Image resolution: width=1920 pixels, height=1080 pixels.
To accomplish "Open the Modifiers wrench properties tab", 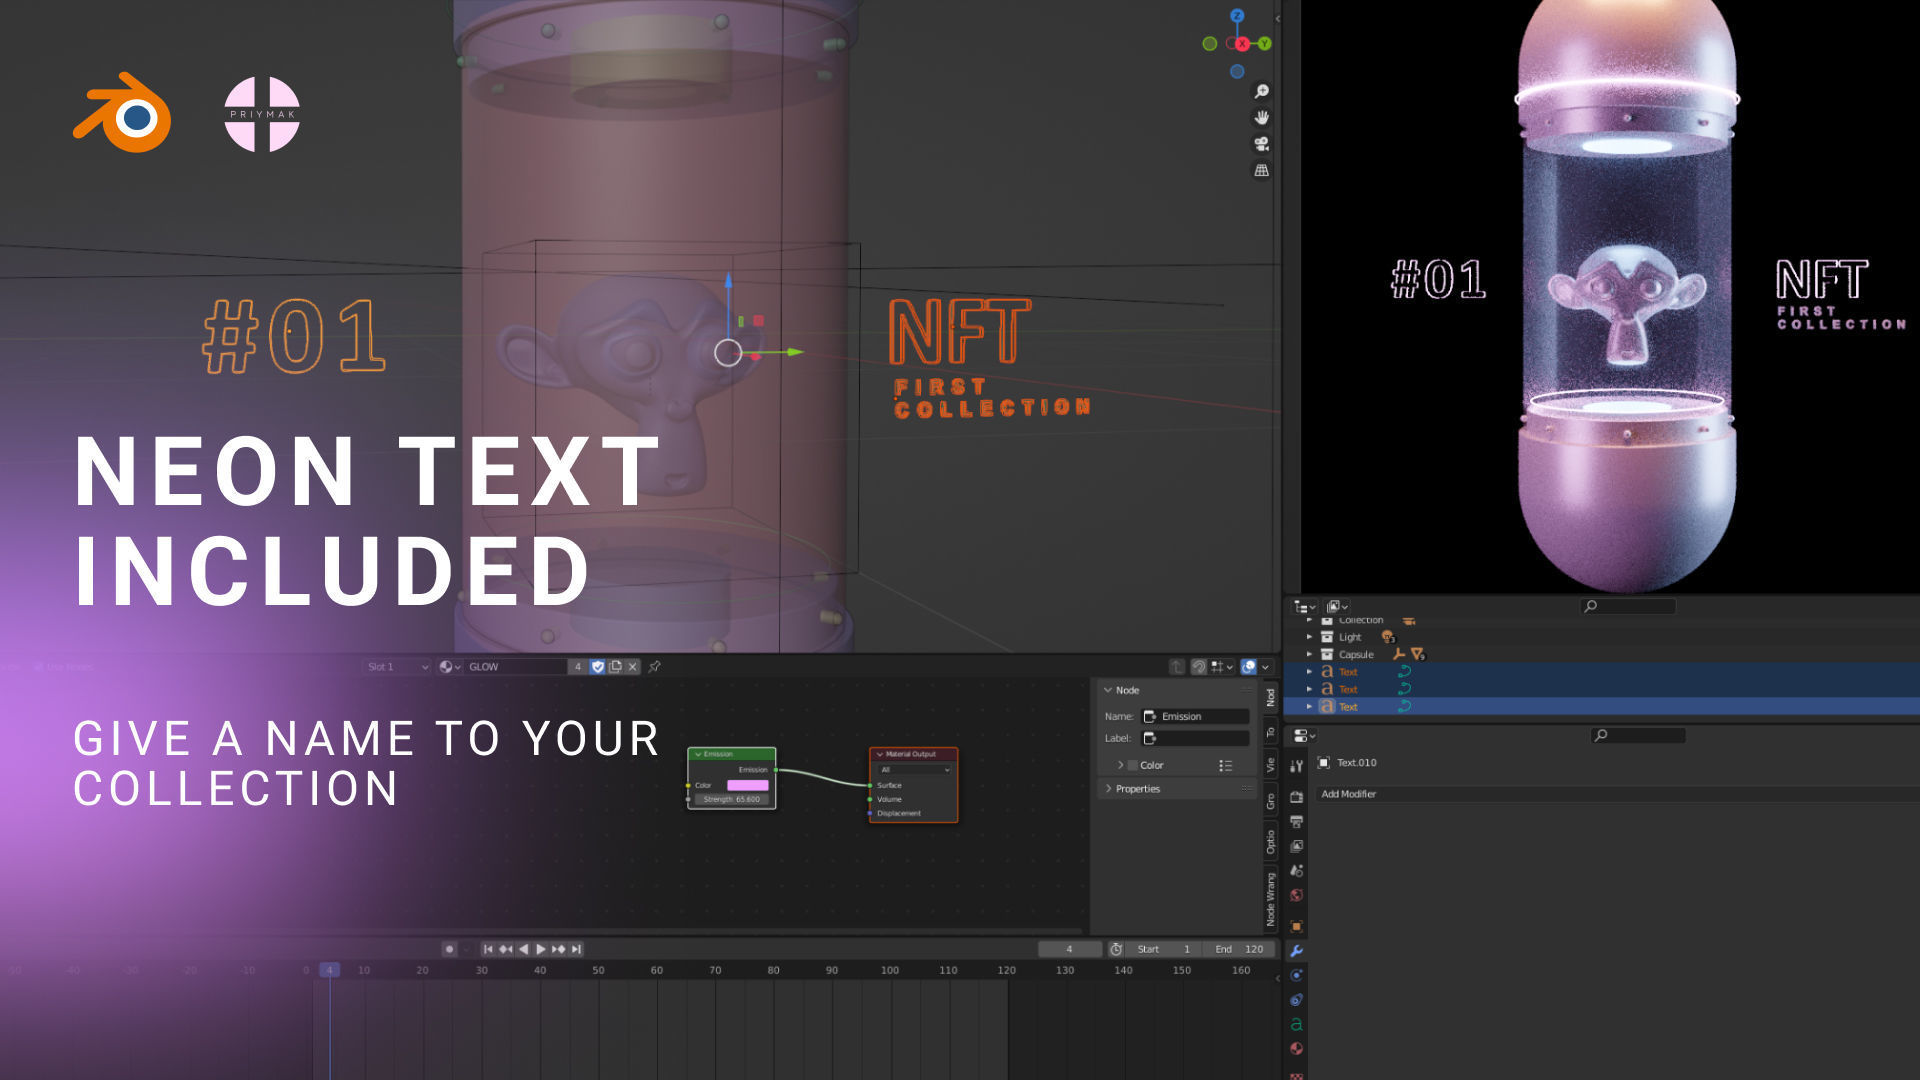I will click(x=1297, y=951).
